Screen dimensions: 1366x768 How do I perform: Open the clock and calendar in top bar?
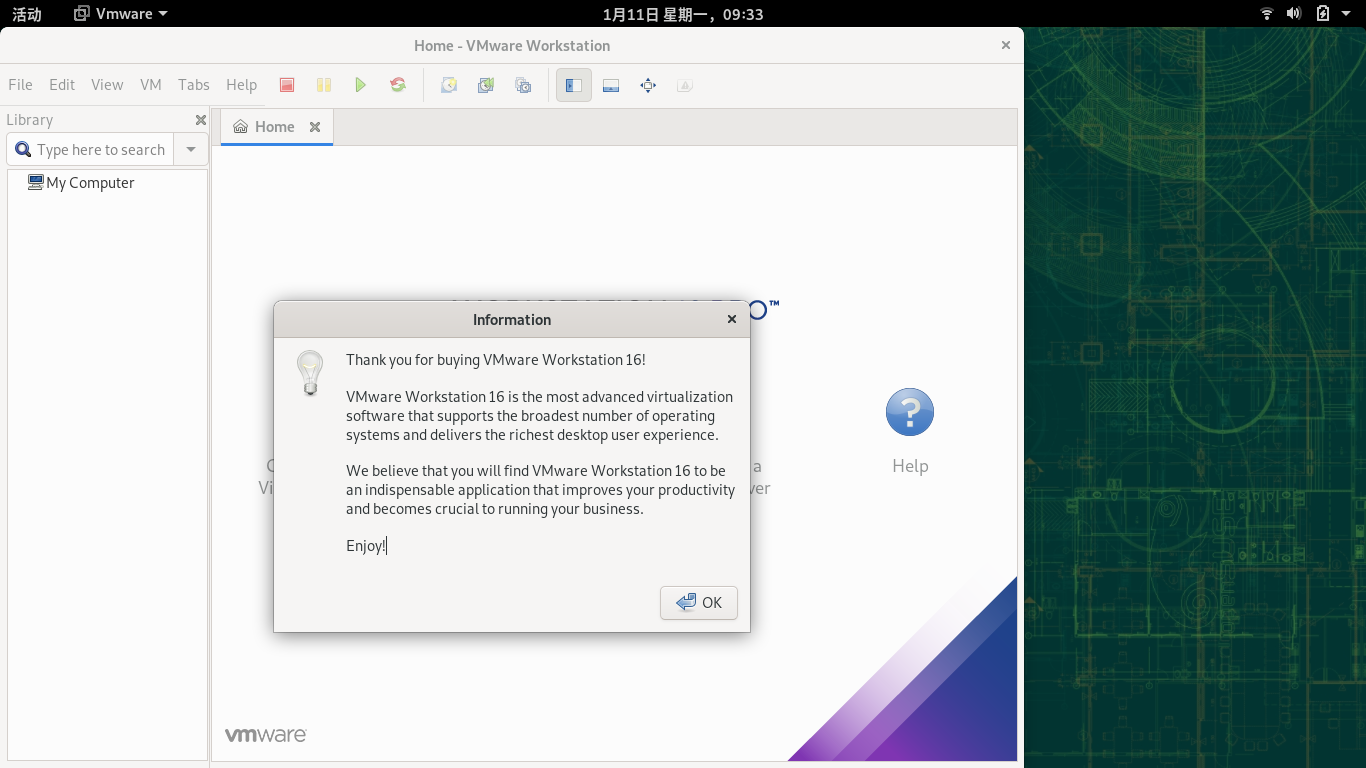pos(683,14)
